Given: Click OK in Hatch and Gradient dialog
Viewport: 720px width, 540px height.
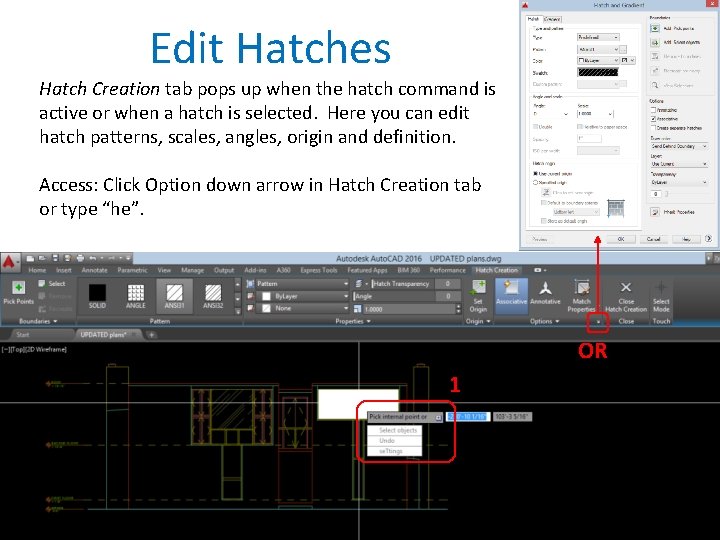Looking at the screenshot, I should (x=621, y=239).
